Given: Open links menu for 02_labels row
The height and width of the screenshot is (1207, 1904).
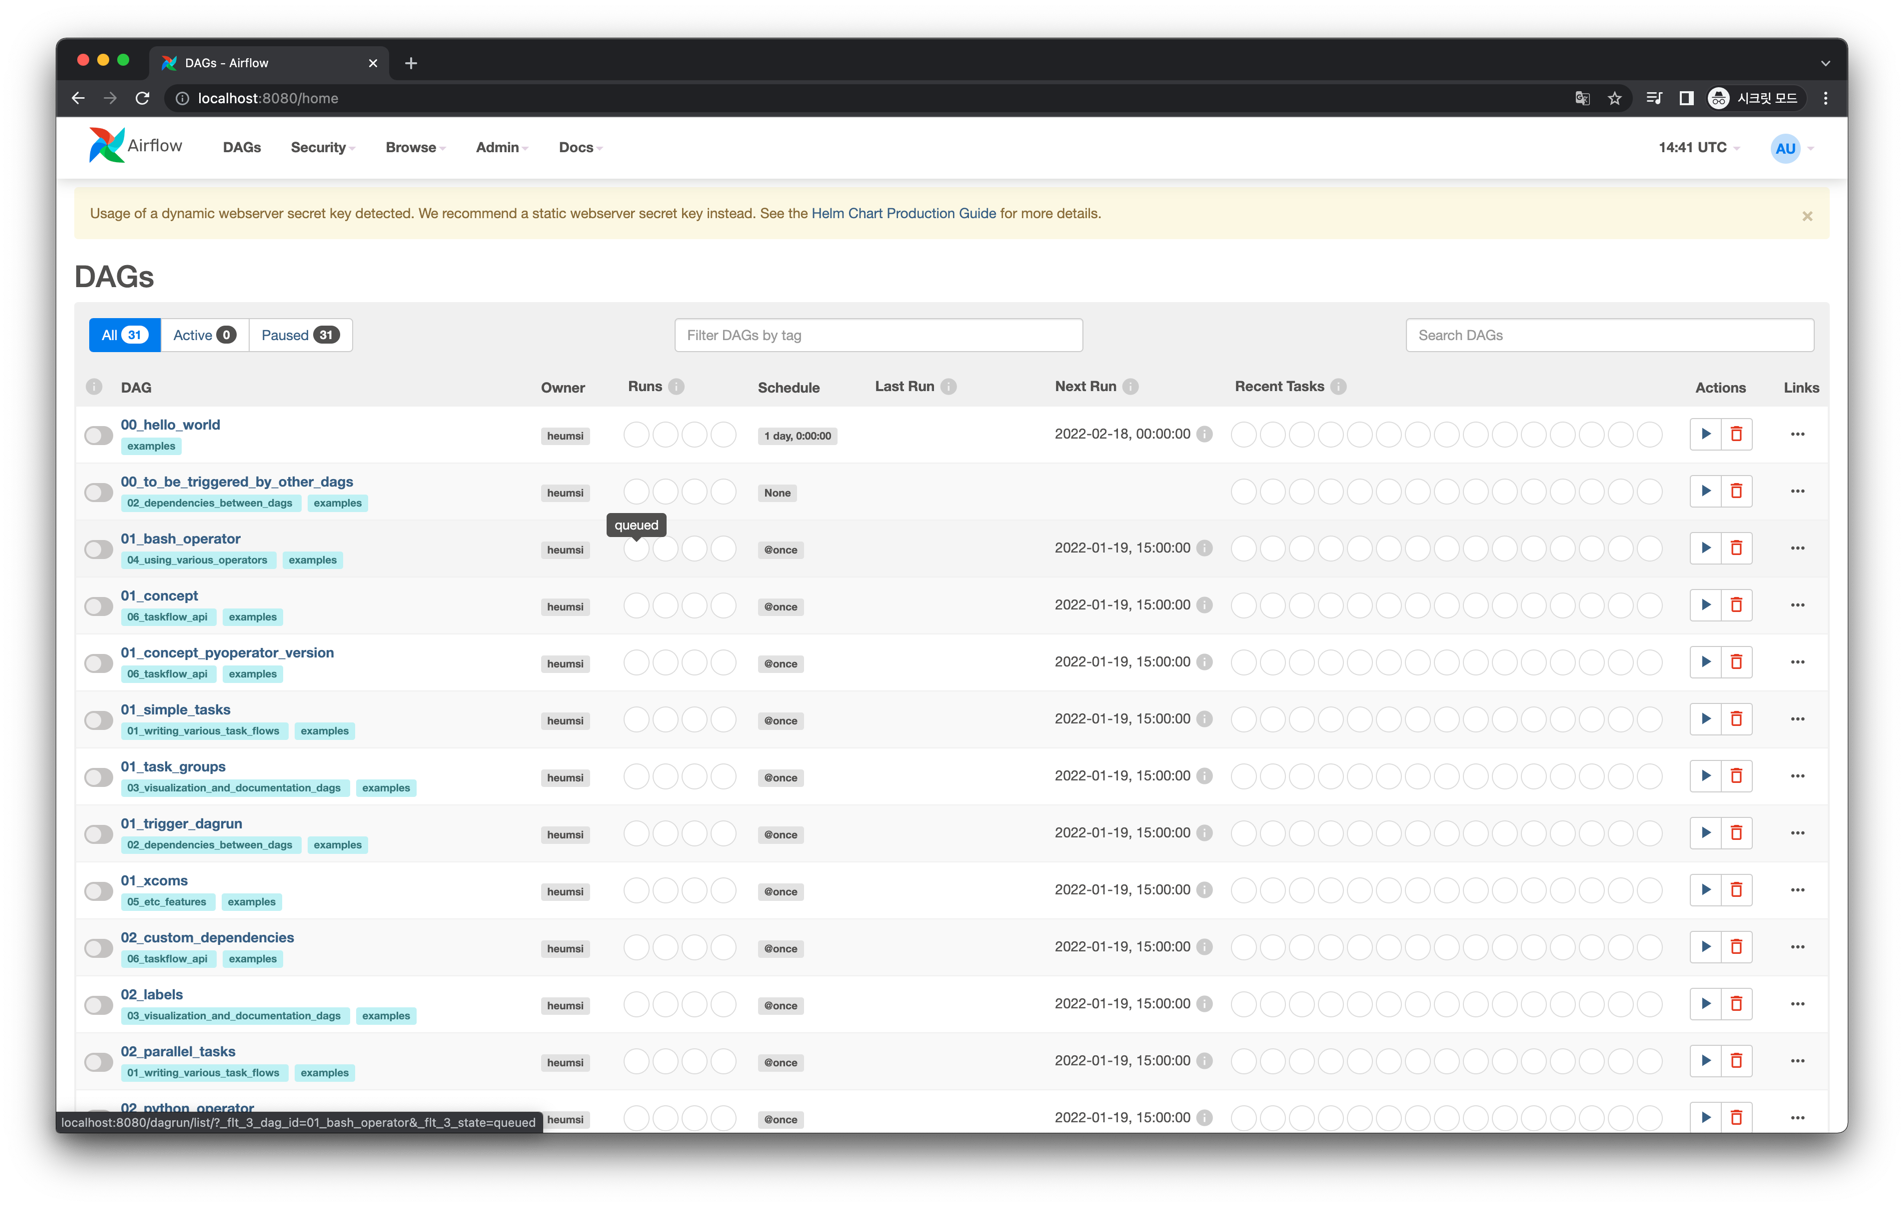Looking at the screenshot, I should (1797, 1004).
